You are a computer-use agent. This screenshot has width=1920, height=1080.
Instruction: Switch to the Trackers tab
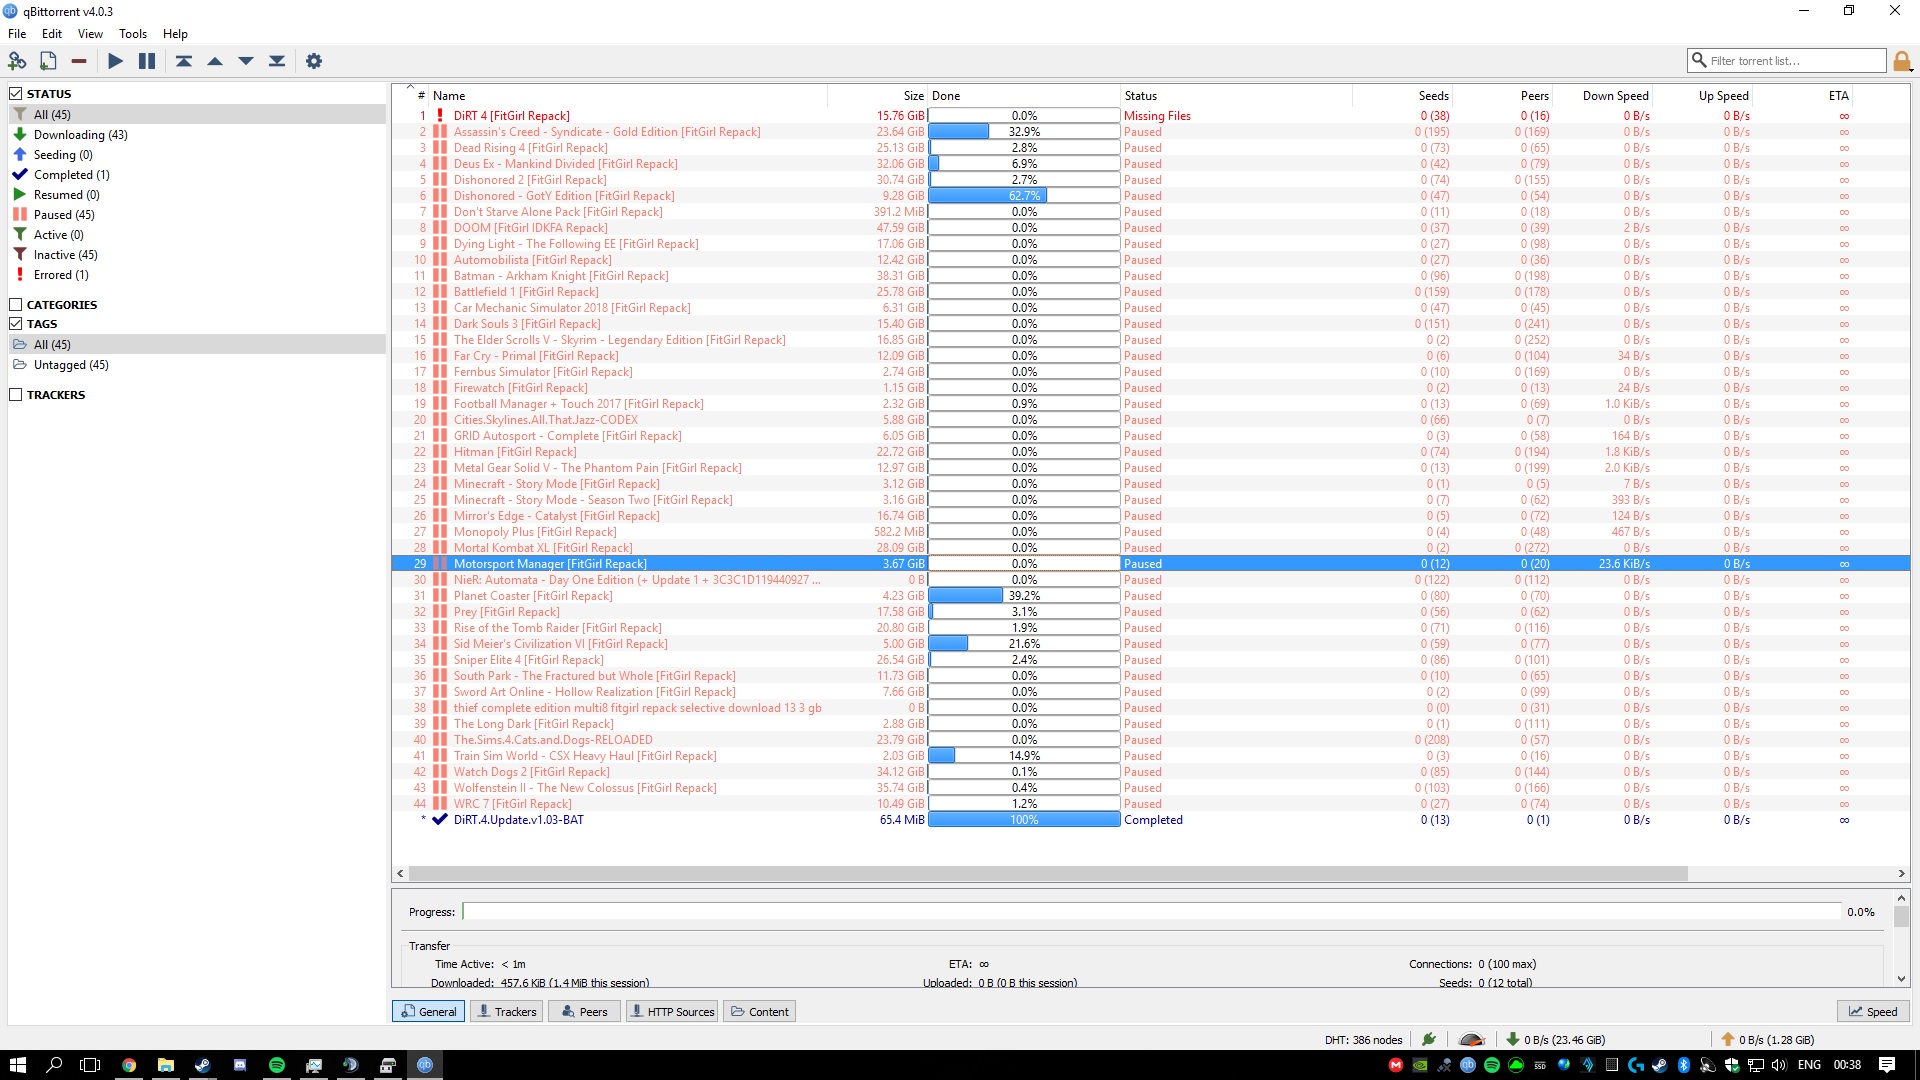pyautogui.click(x=506, y=1012)
